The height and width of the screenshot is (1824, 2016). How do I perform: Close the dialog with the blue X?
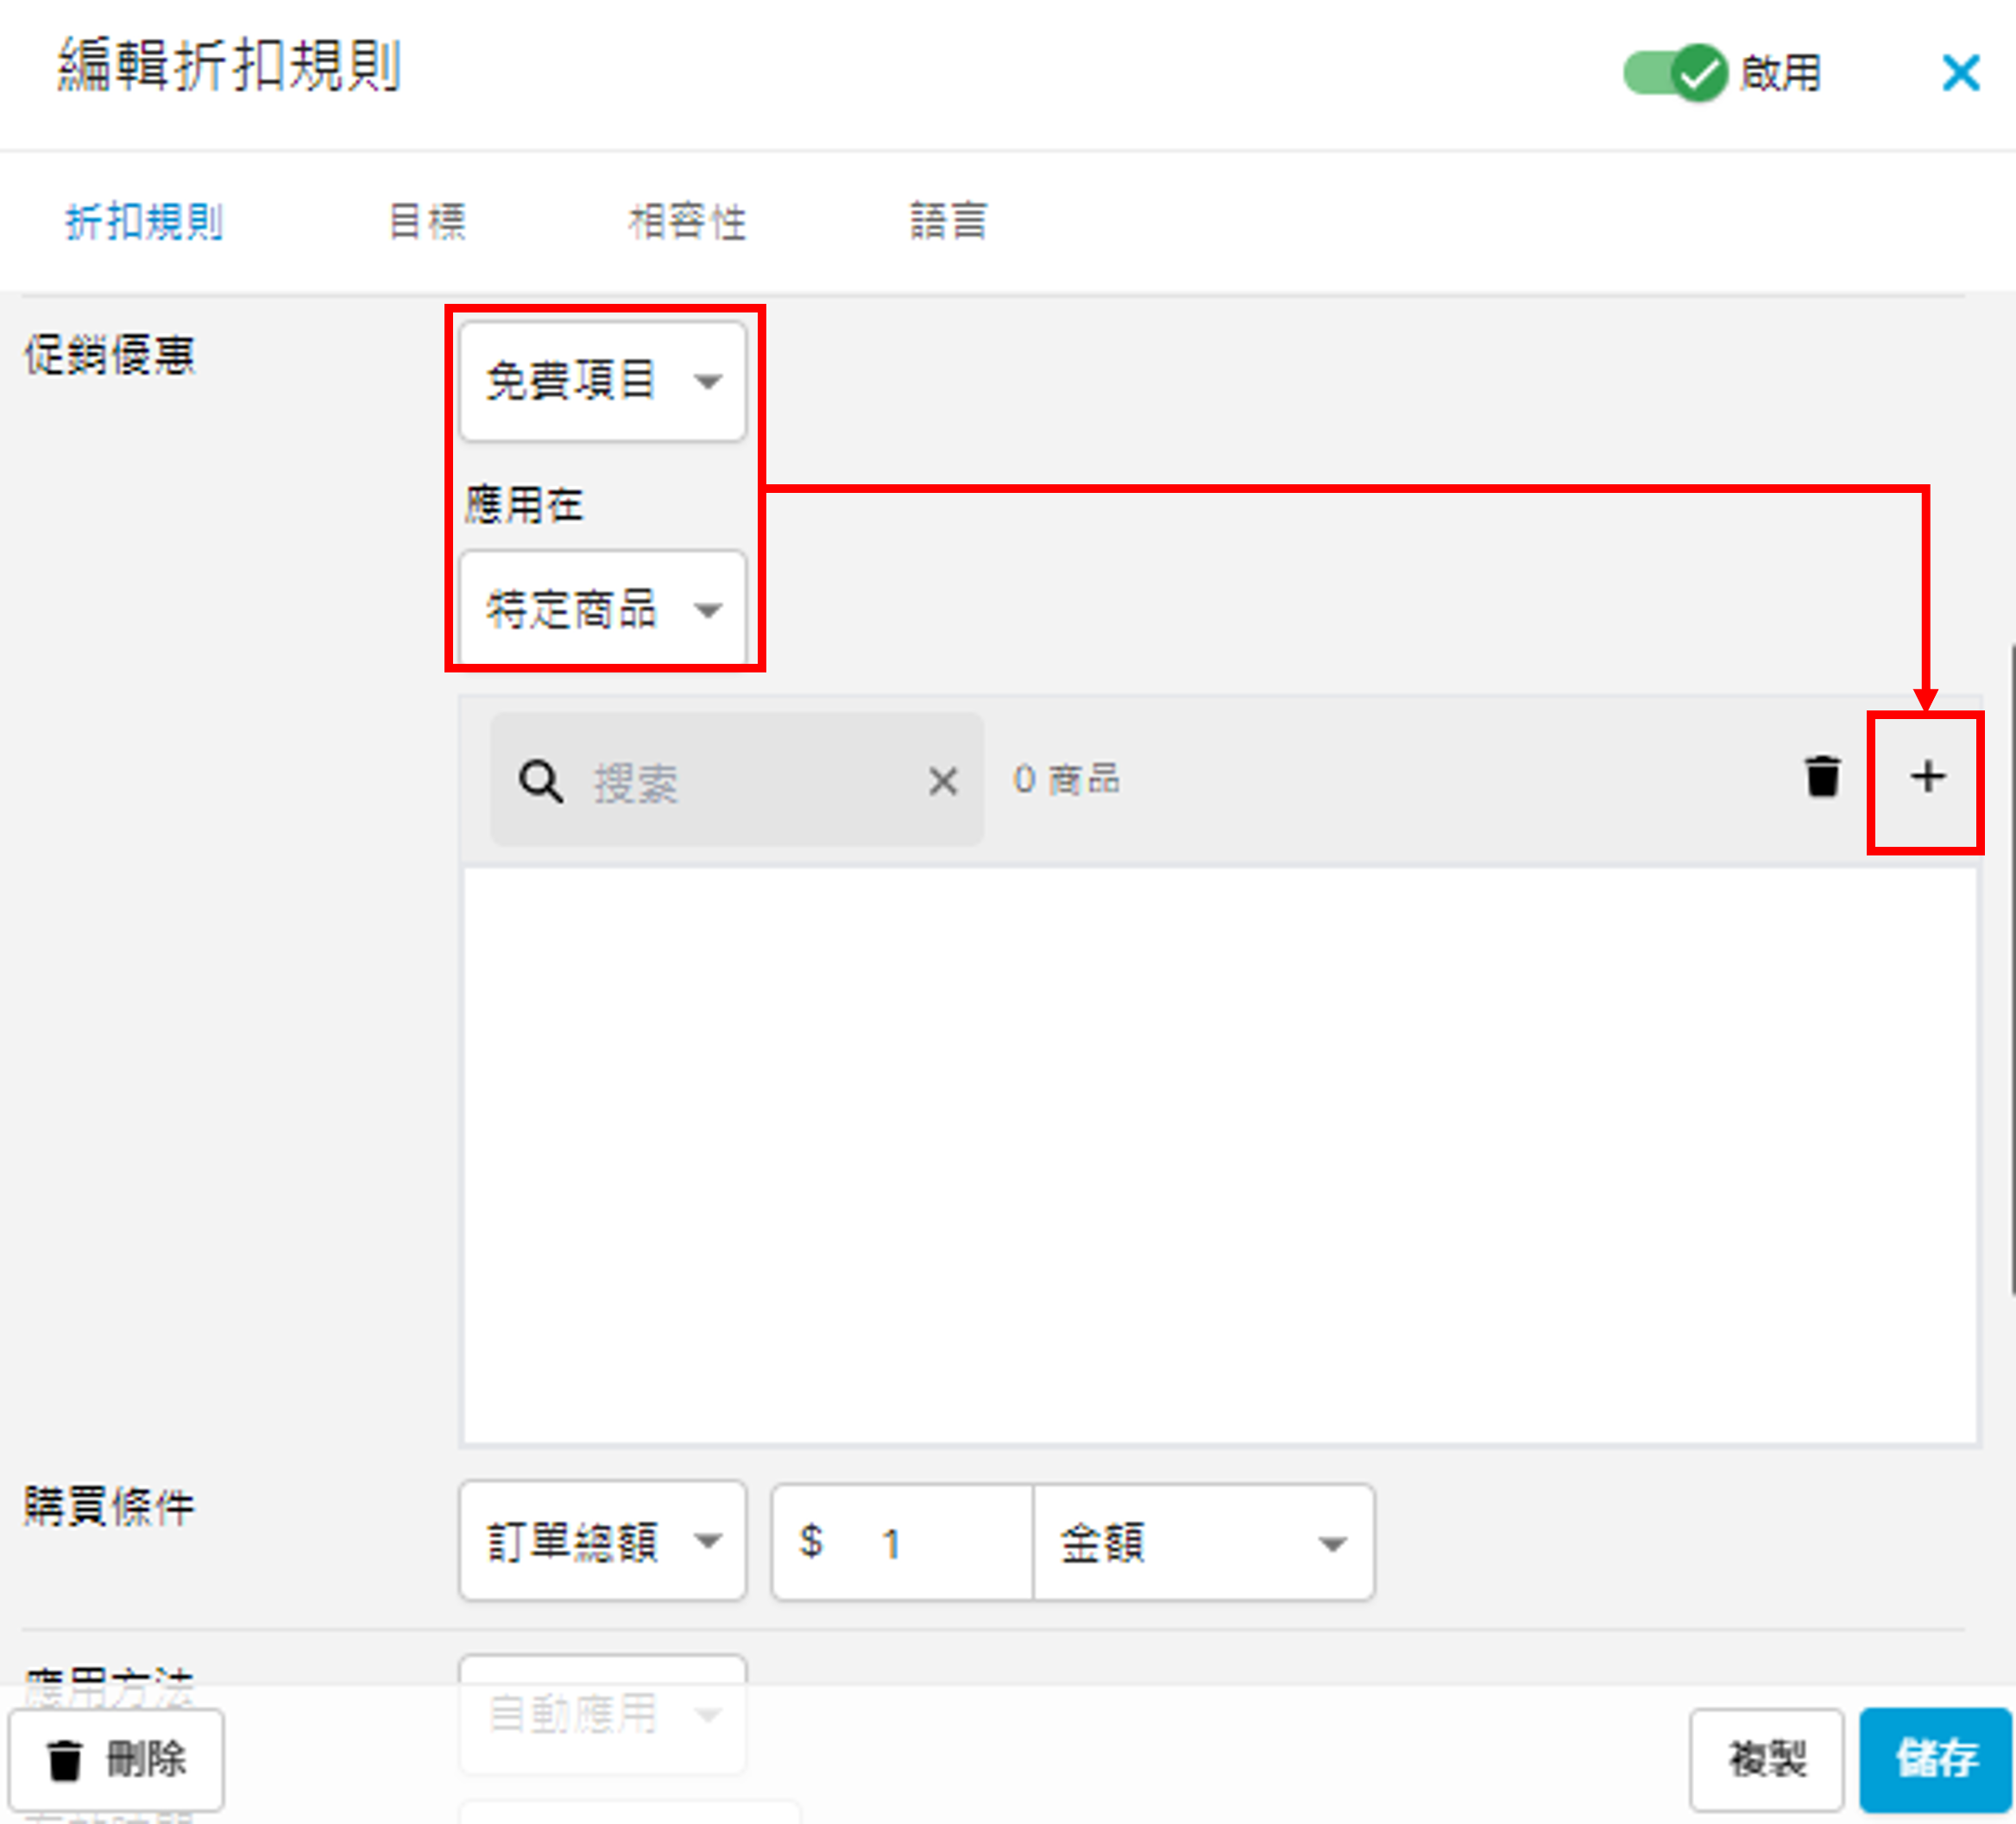coord(1960,73)
